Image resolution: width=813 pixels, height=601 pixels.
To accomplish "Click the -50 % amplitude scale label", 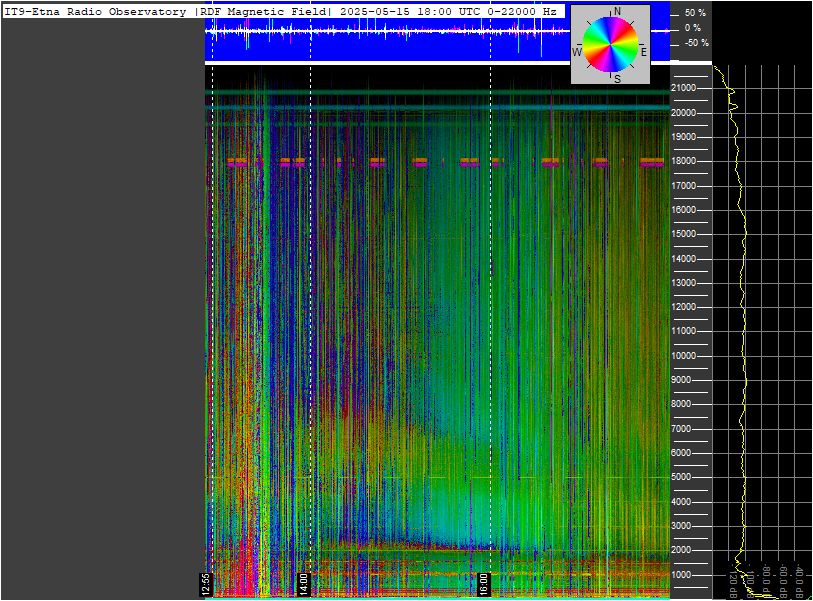I will pyautogui.click(x=697, y=43).
